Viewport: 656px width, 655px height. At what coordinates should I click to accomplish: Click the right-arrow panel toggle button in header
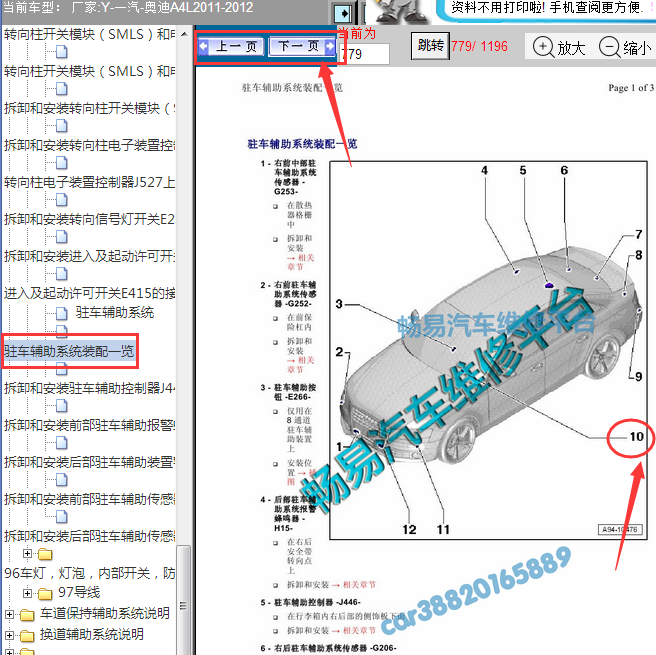pos(343,13)
